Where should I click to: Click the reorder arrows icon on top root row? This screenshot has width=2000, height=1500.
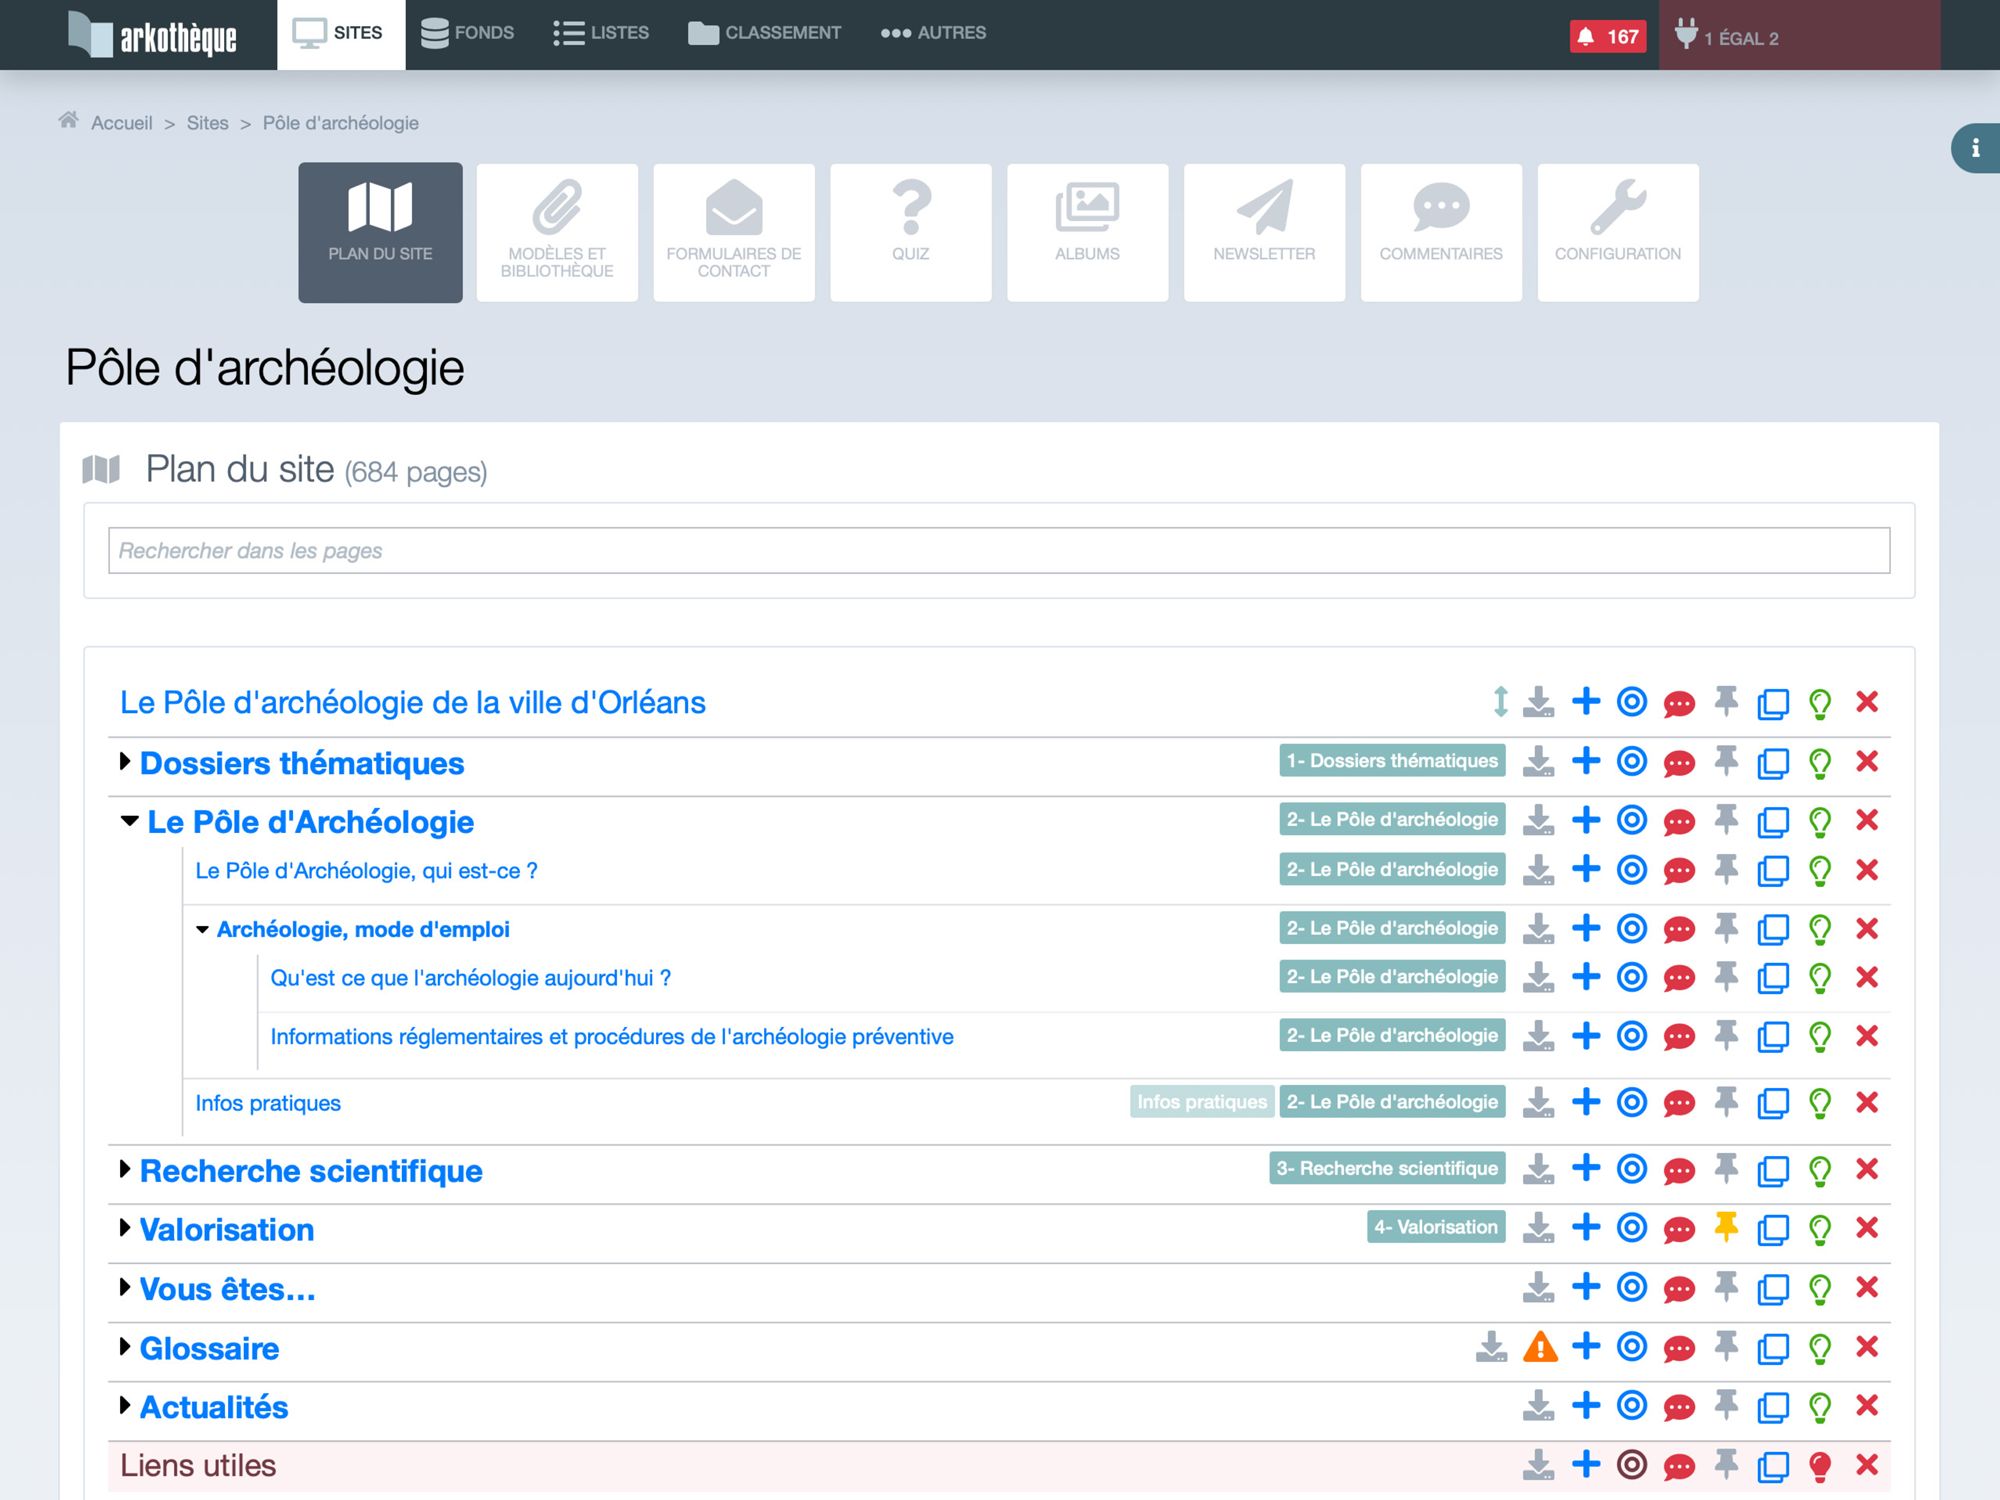click(1500, 702)
